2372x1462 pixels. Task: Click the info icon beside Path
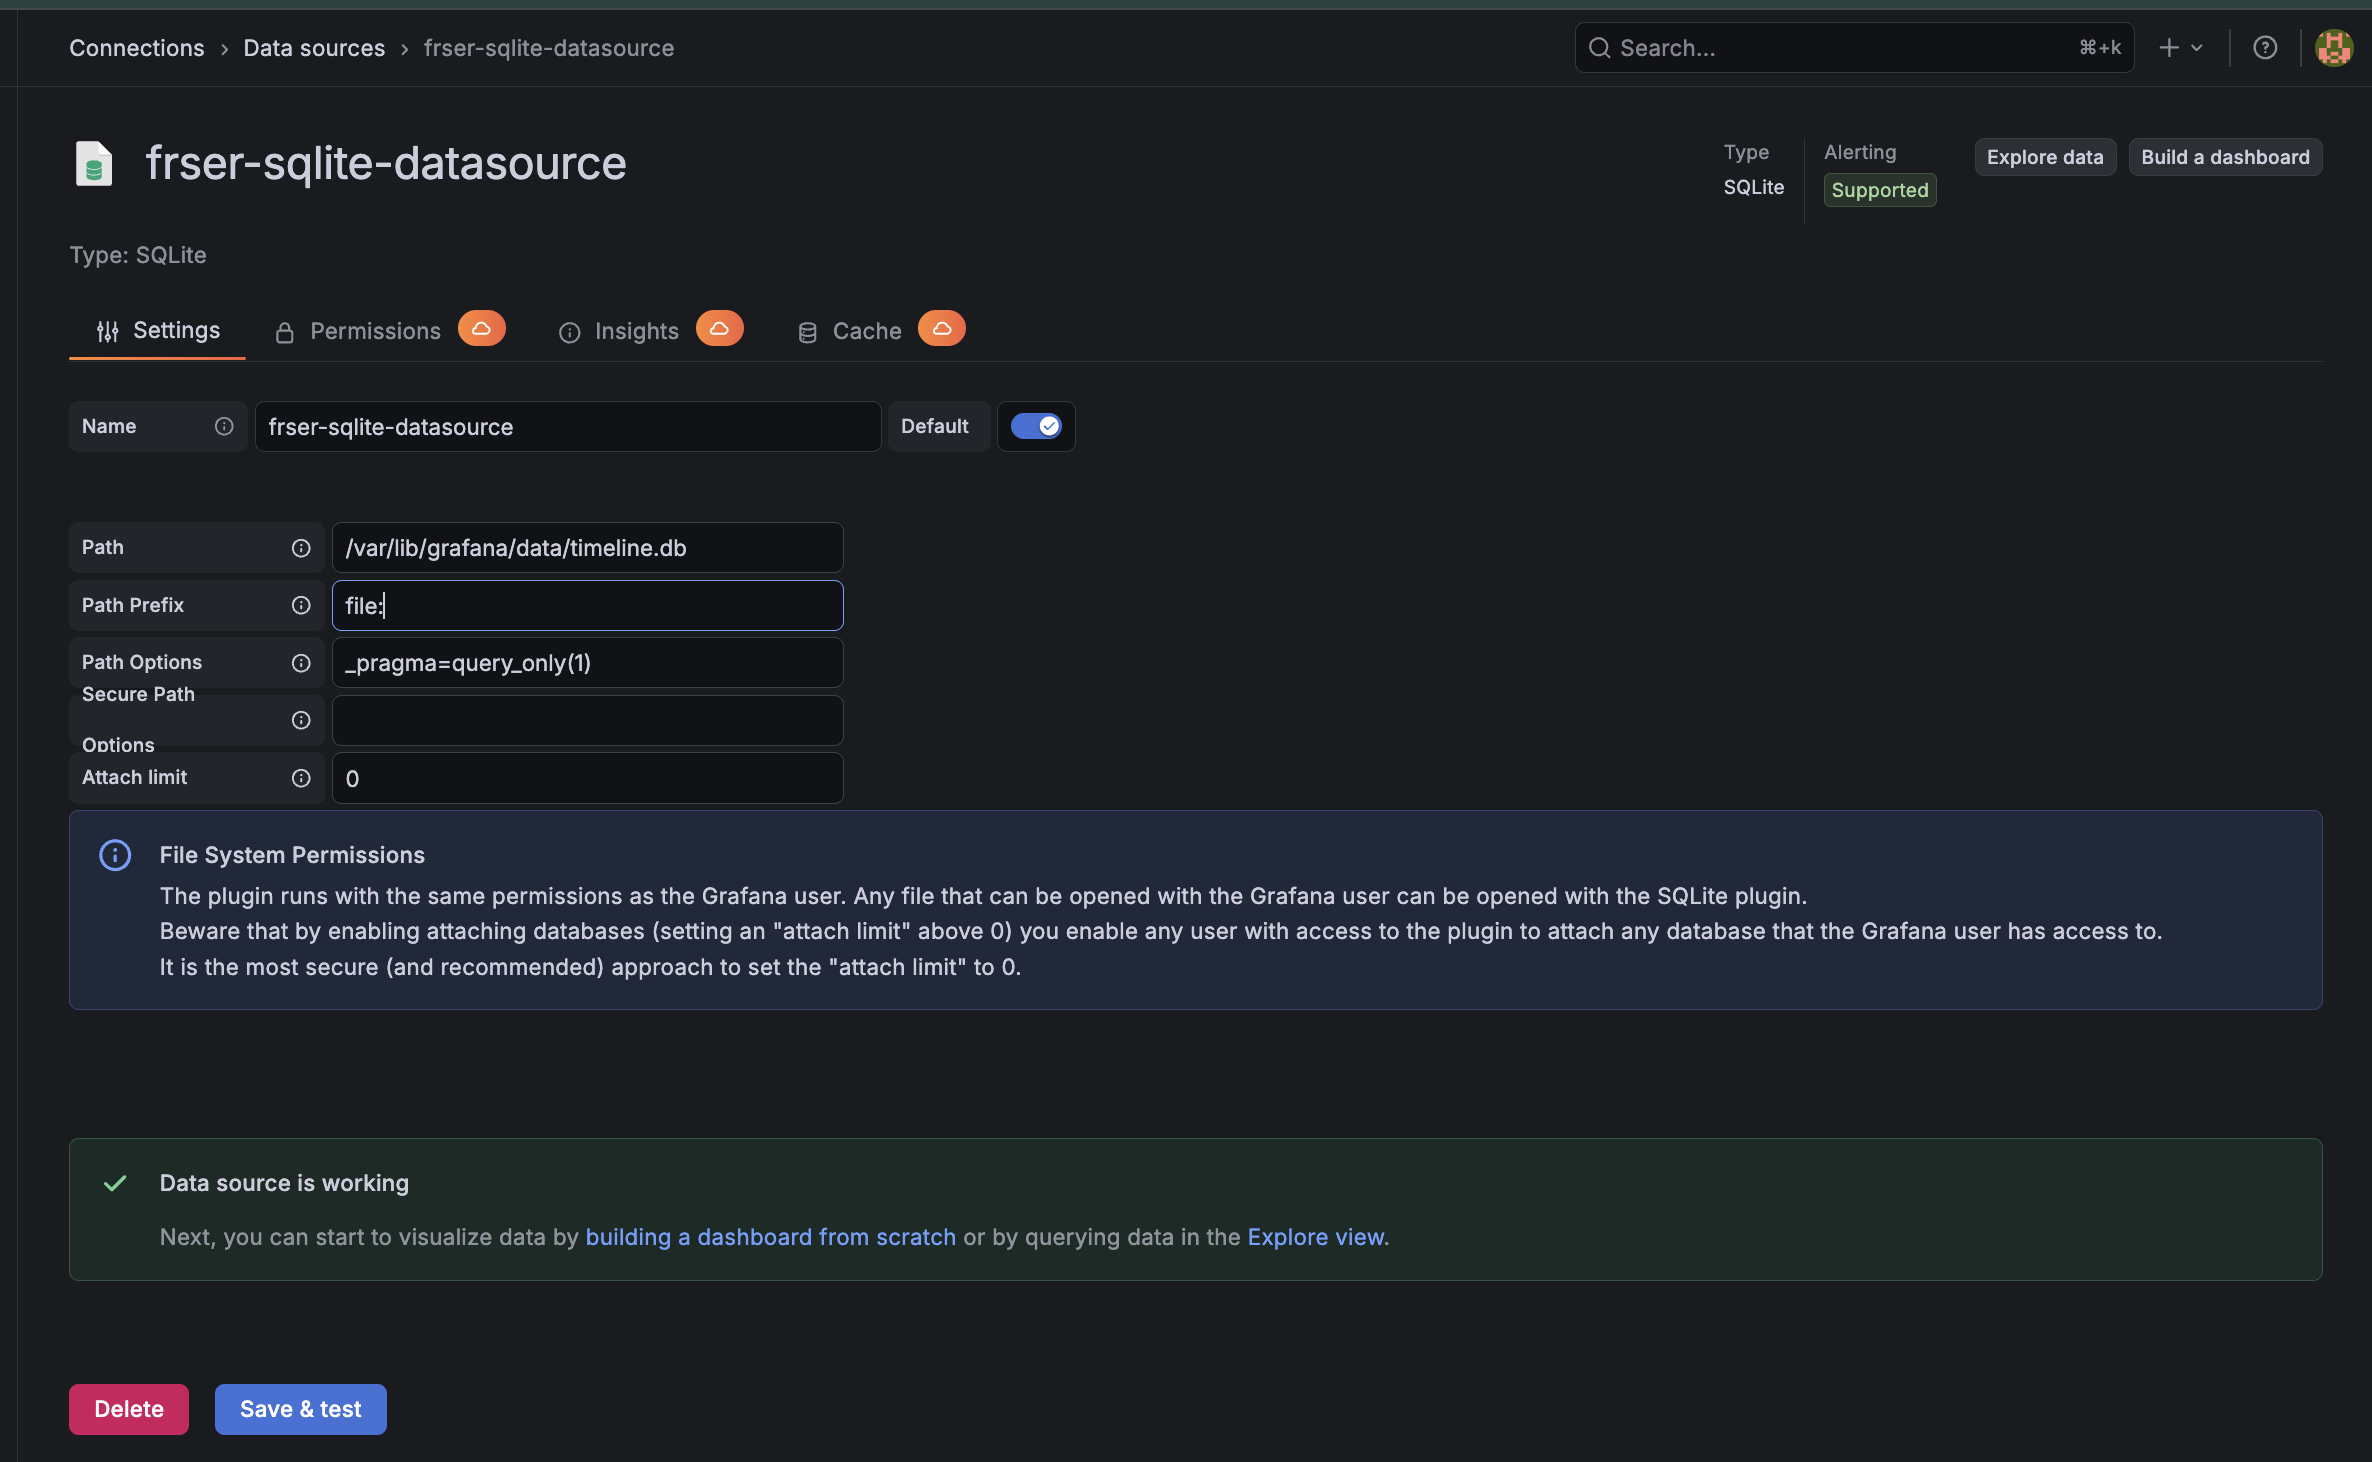[x=301, y=548]
